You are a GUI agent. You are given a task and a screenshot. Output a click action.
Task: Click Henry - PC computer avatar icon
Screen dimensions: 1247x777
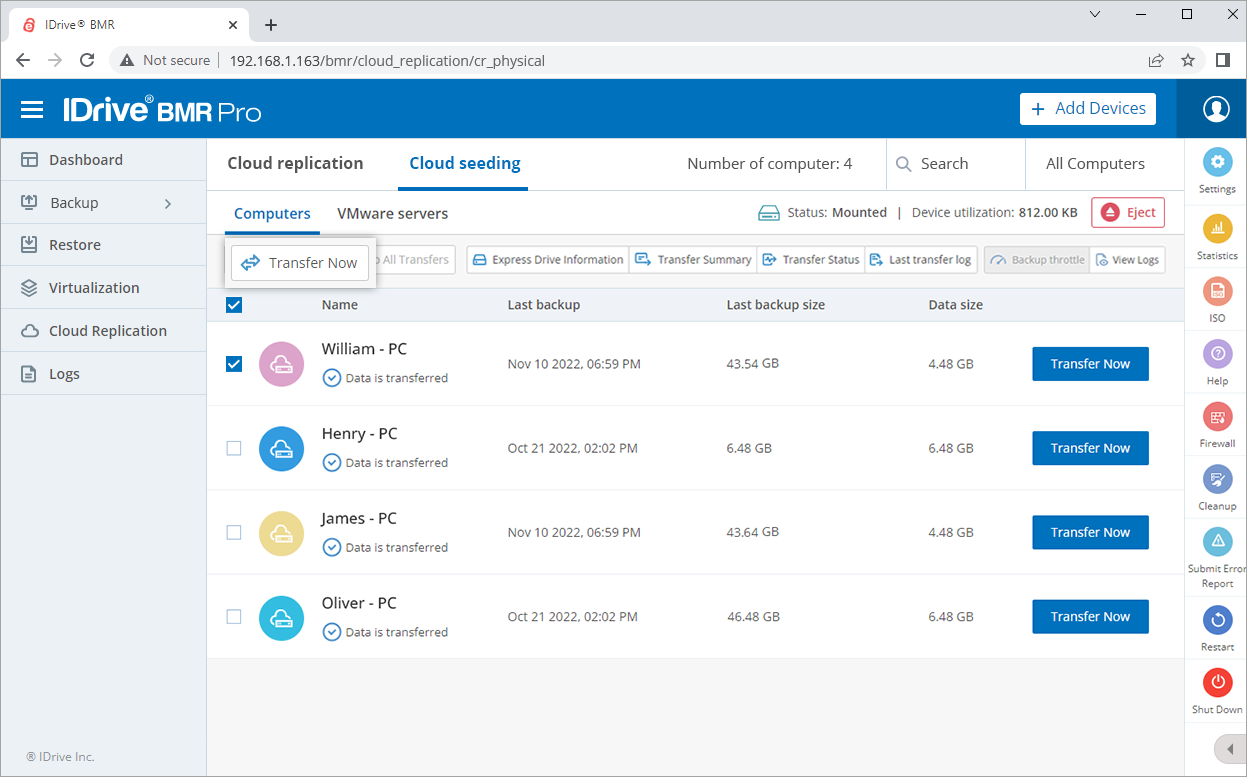tap(281, 448)
